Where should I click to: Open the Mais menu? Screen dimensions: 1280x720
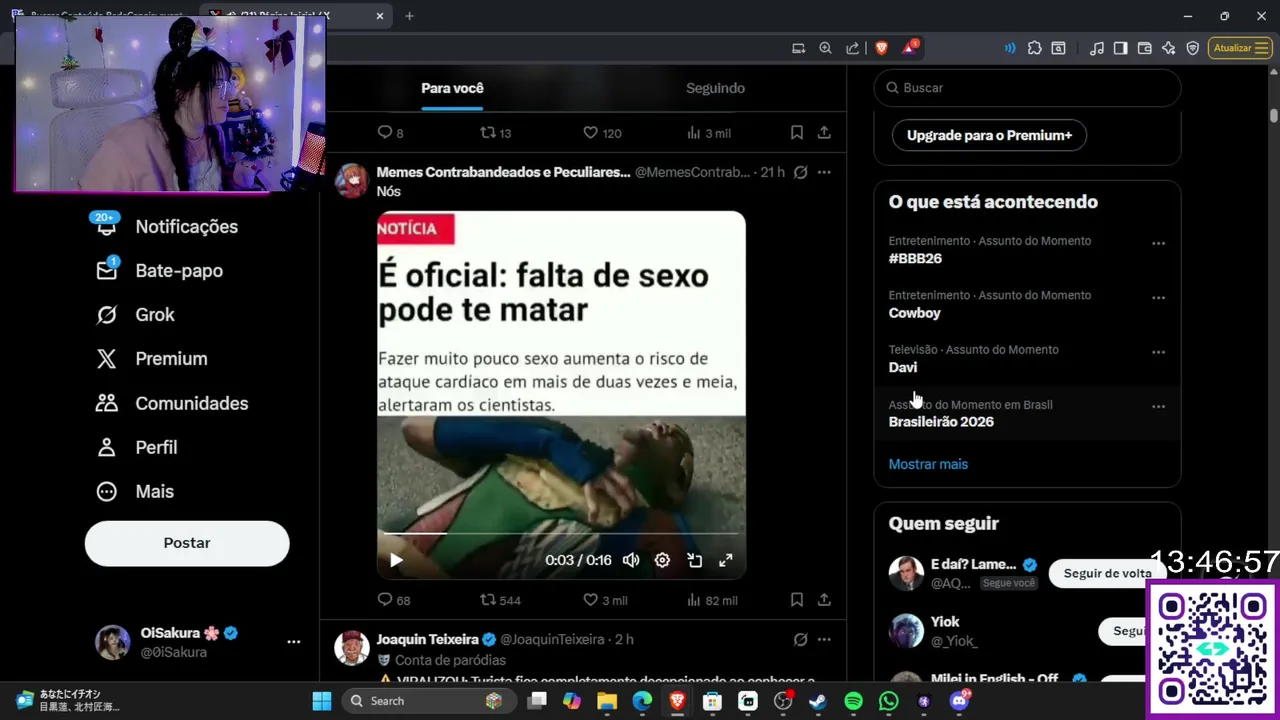click(135, 491)
